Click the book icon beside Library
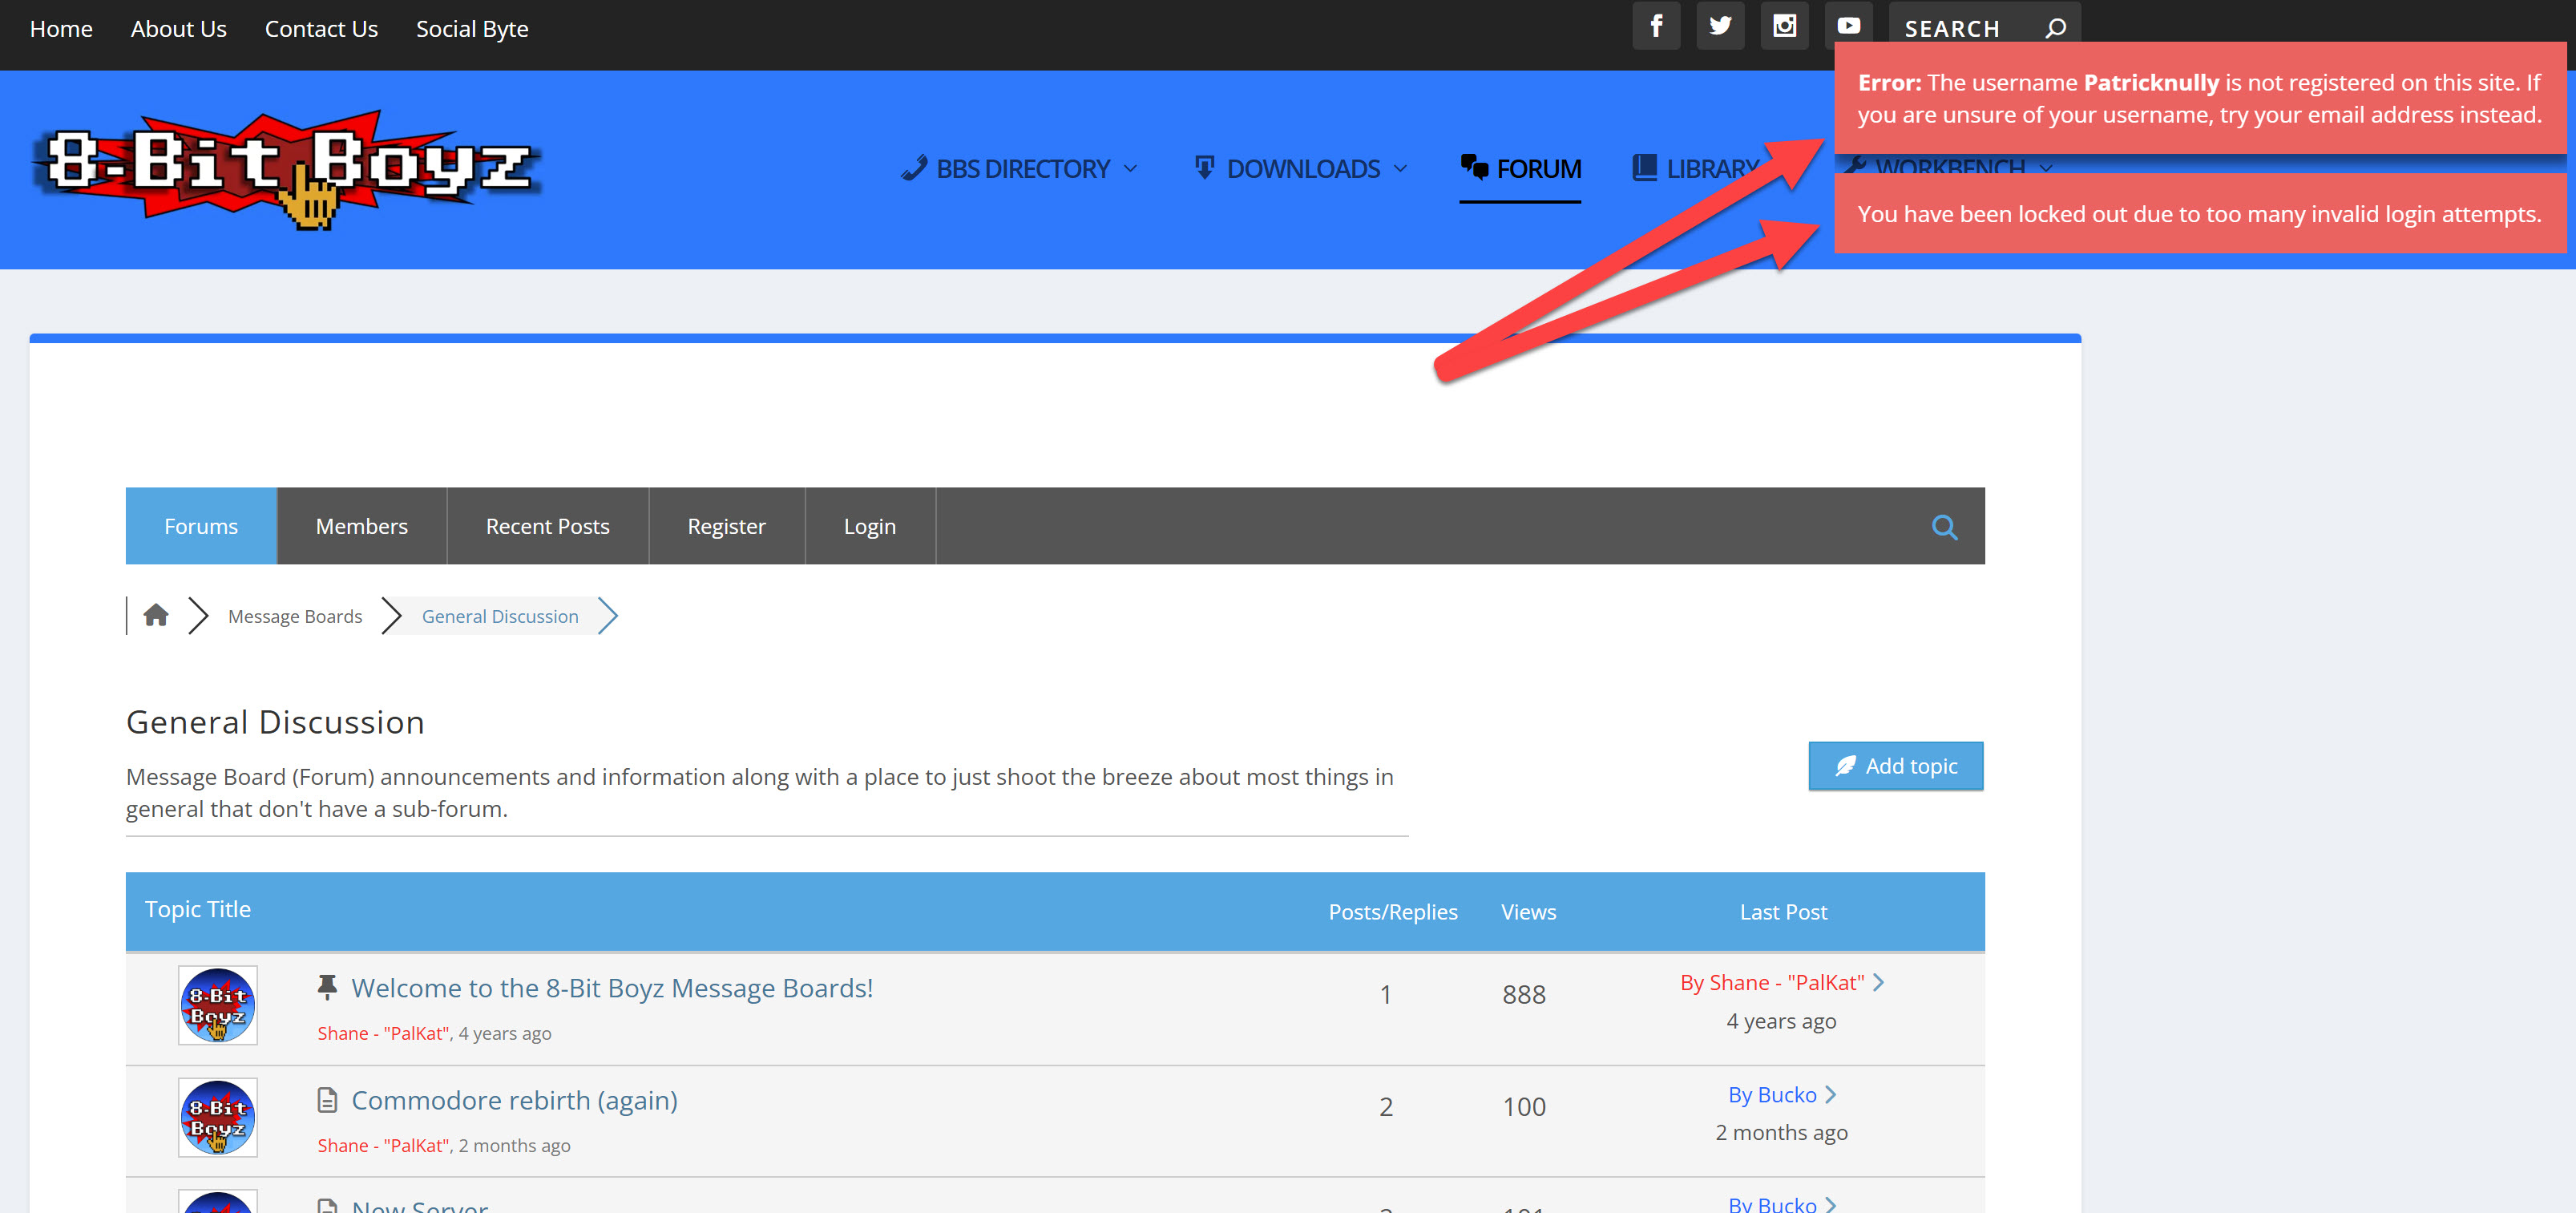This screenshot has height=1213, width=2576. (x=1644, y=167)
